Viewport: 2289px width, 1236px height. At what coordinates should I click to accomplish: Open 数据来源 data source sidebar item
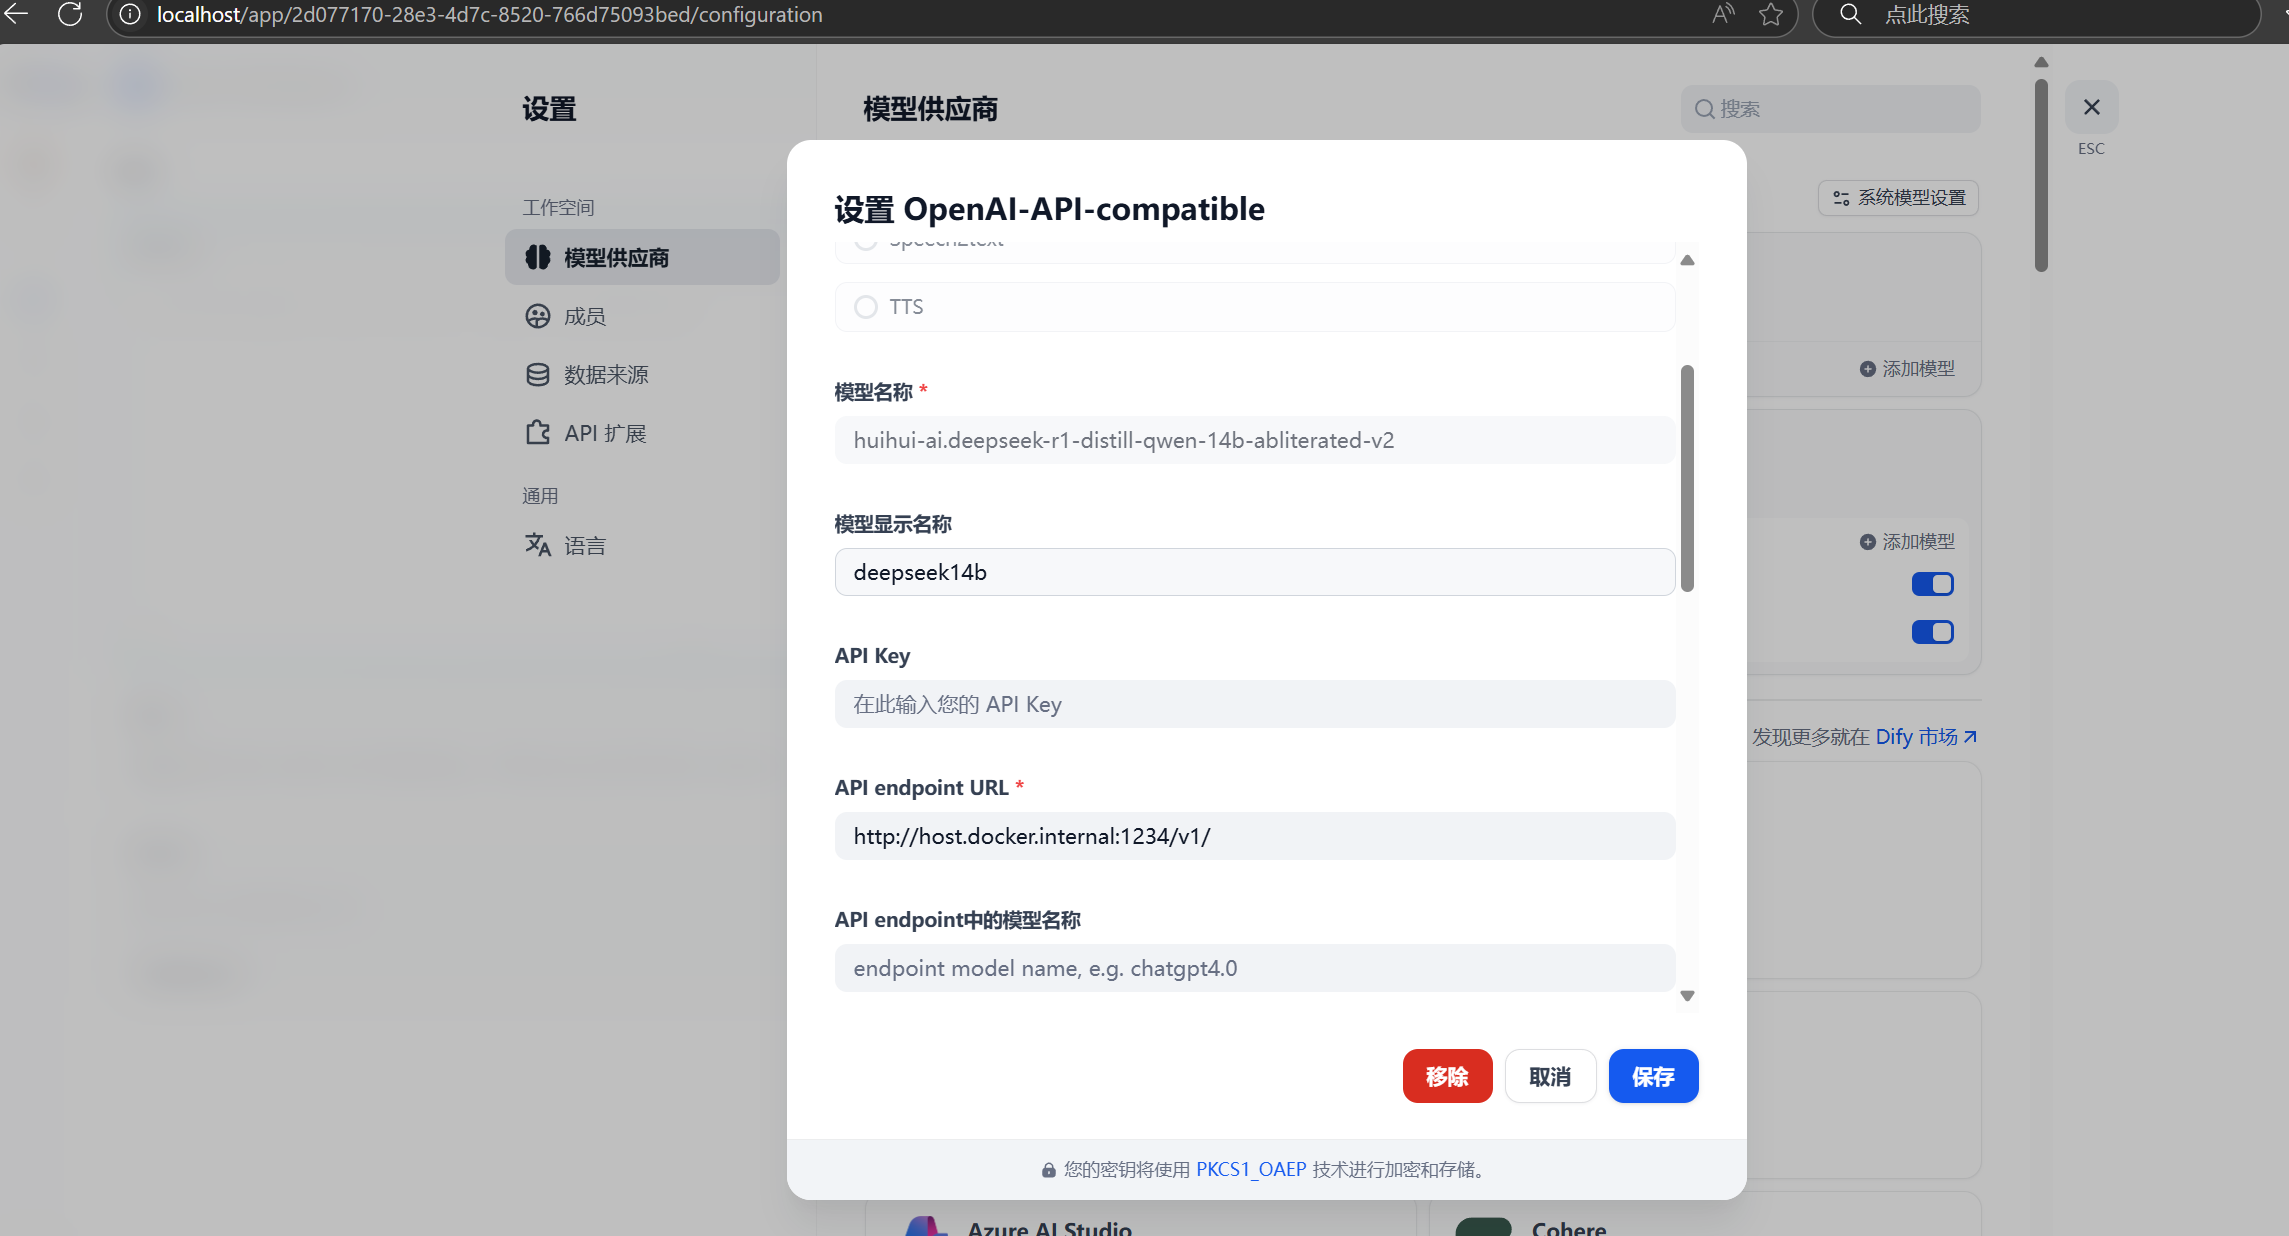(605, 375)
